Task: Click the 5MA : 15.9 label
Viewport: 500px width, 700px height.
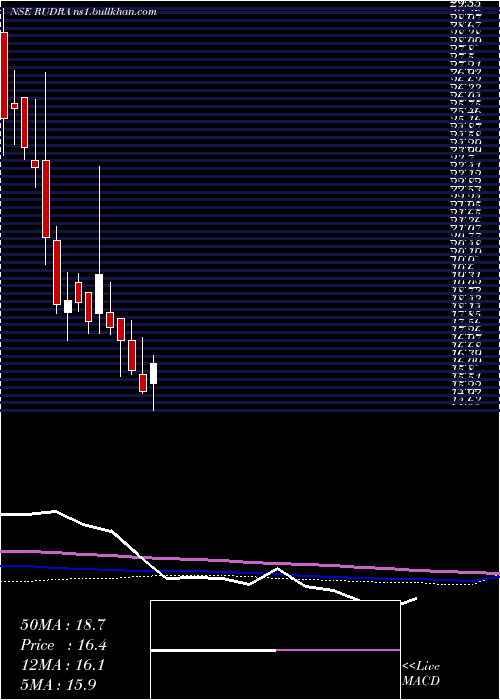Action: coord(58,684)
